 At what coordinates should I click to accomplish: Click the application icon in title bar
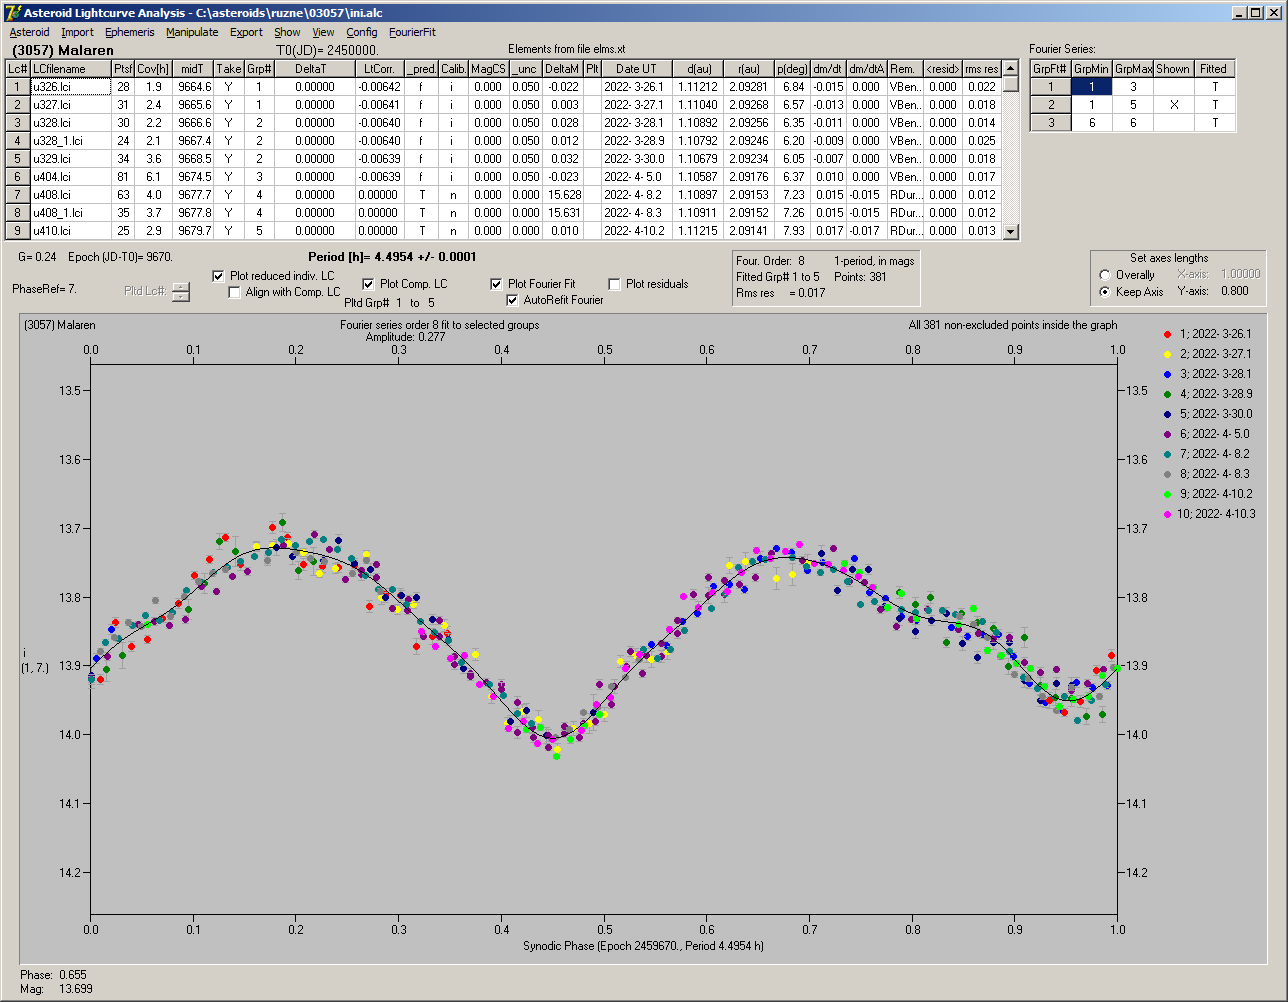pos(12,12)
